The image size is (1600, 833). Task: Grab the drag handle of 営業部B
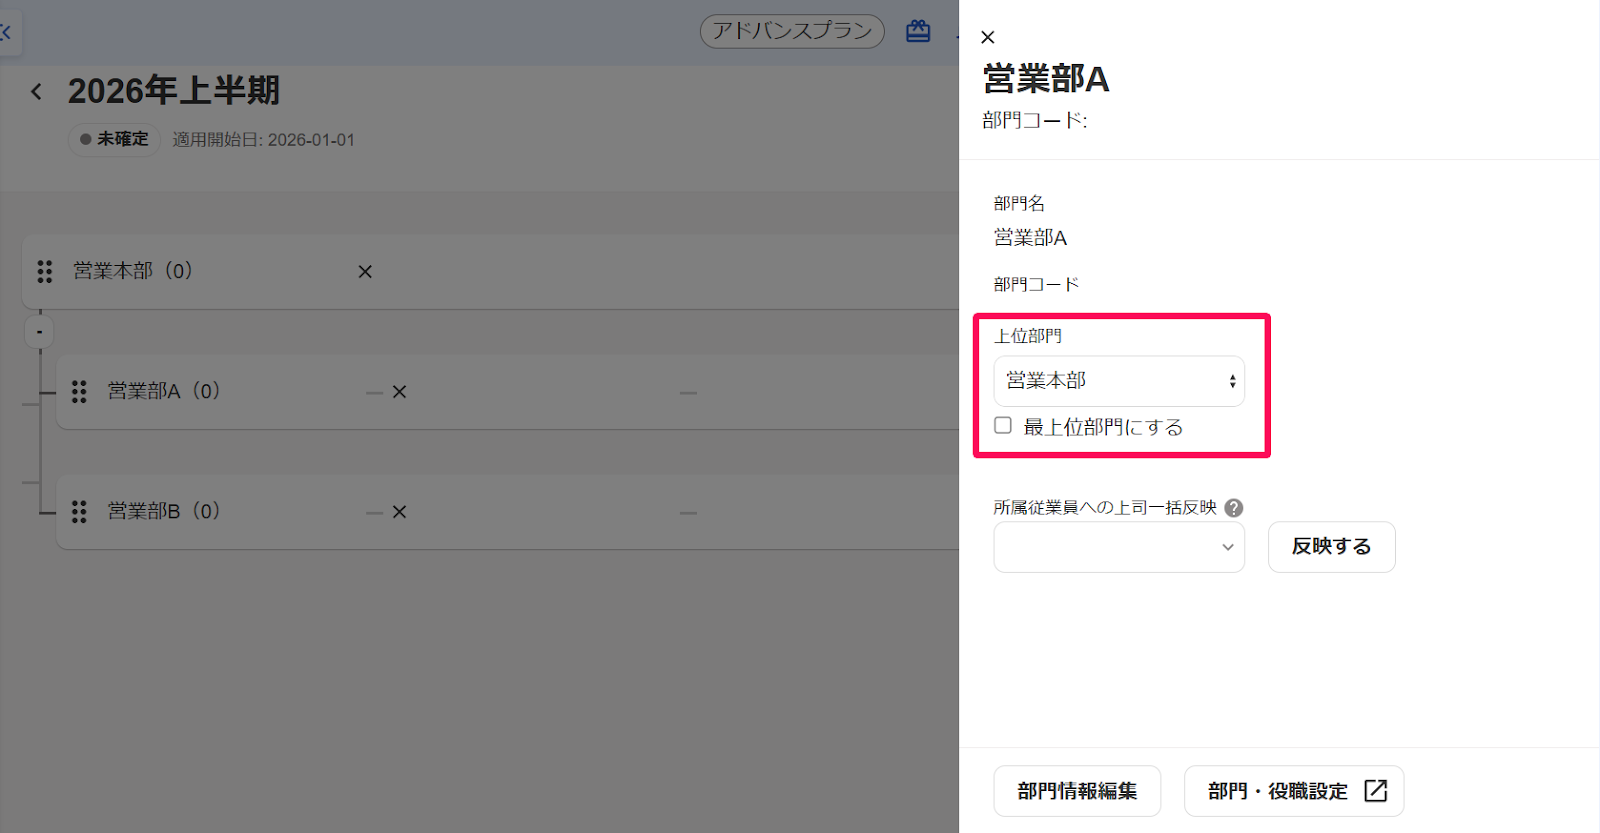tap(79, 512)
